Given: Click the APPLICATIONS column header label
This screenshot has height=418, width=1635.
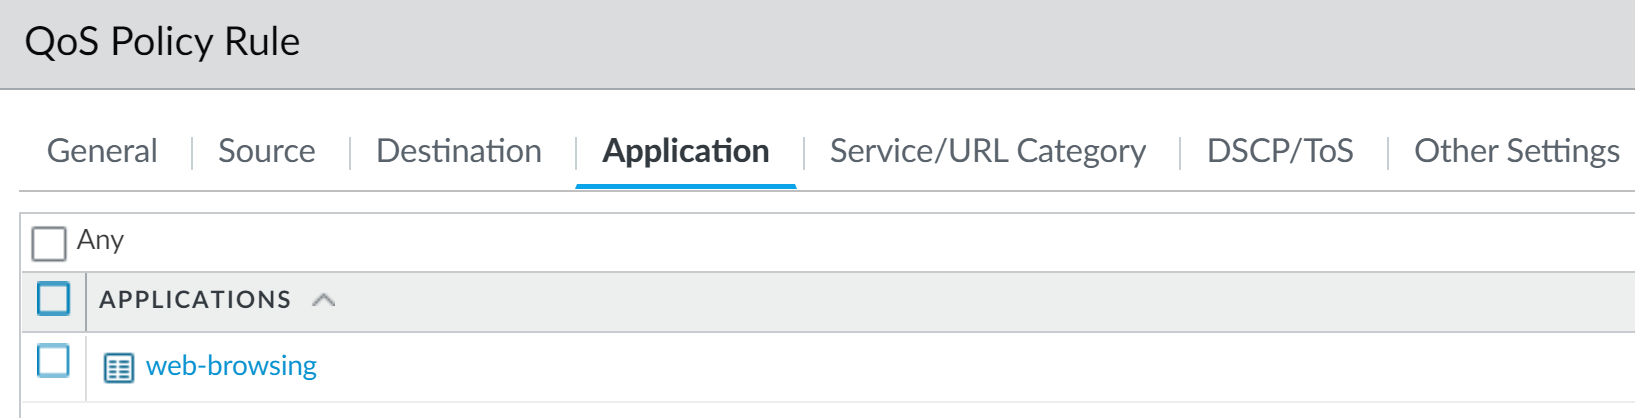Looking at the screenshot, I should pos(195,300).
